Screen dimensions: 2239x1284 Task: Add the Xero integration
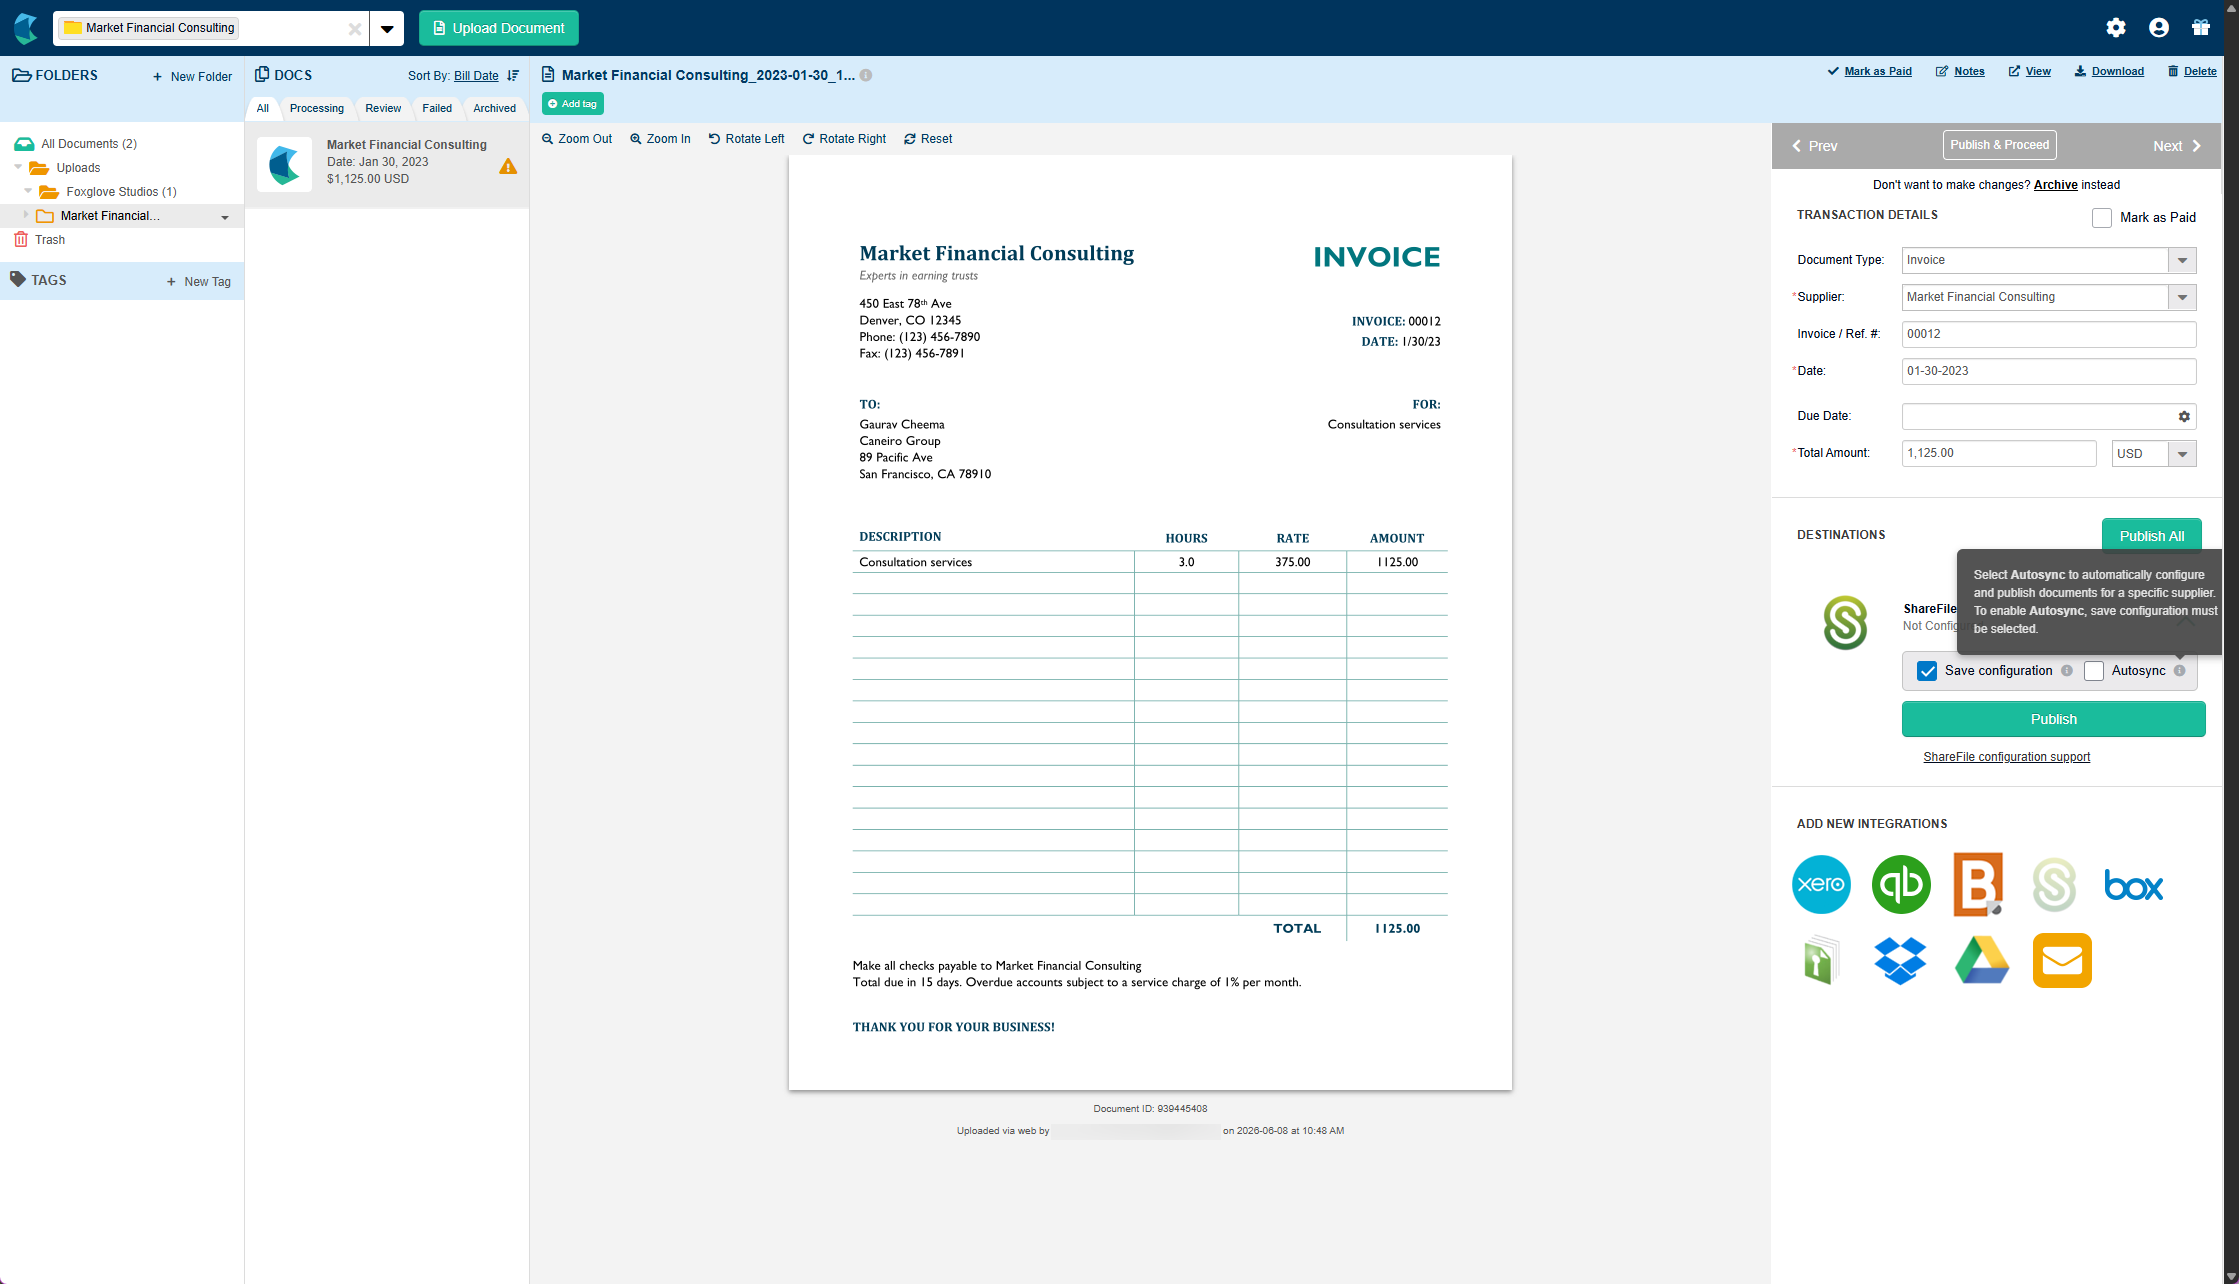pos(1821,885)
